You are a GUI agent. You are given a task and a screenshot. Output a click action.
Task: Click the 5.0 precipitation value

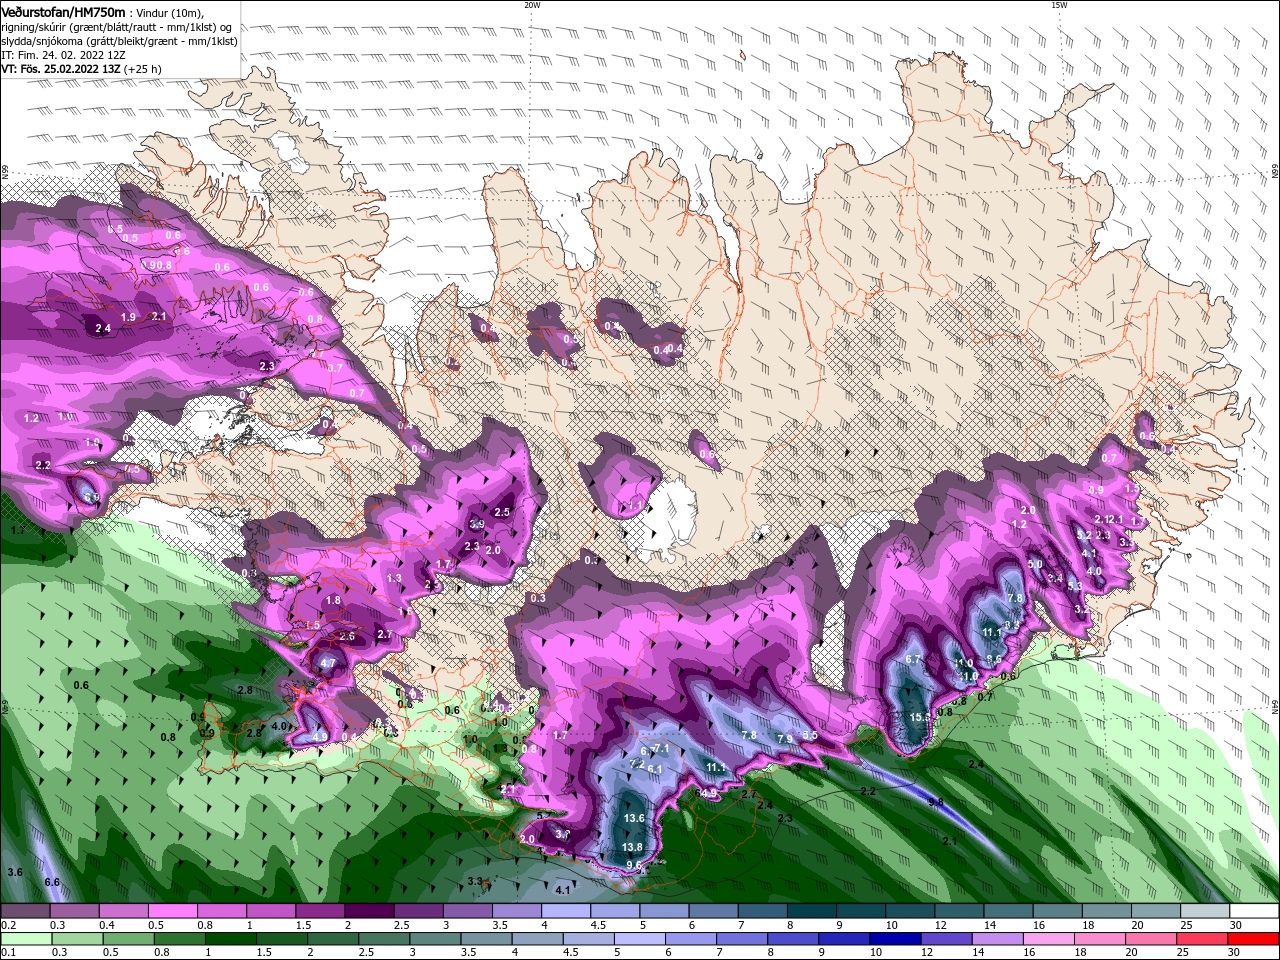click(1035, 565)
